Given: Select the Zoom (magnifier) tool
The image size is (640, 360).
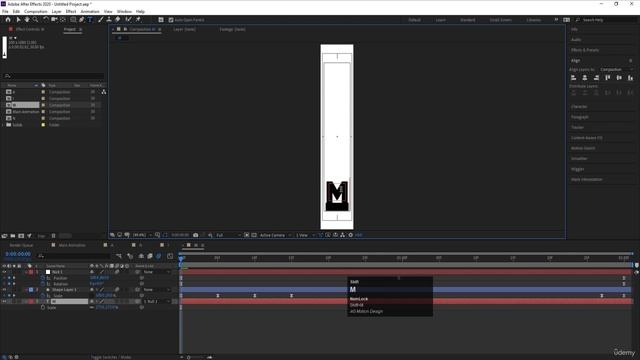Looking at the screenshot, I should point(36,19).
